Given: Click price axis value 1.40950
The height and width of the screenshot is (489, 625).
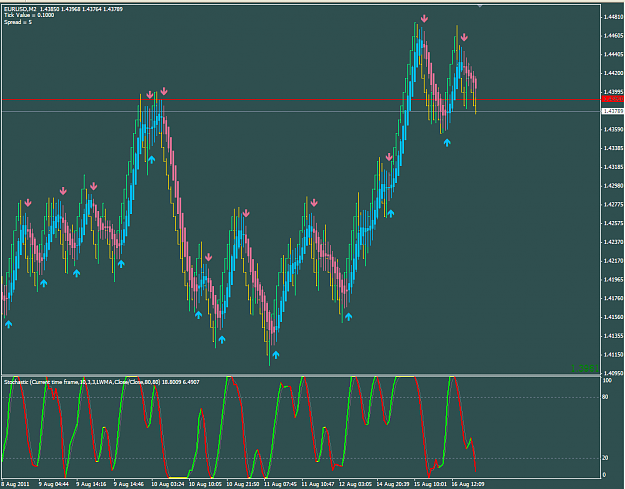Looking at the screenshot, I should pos(613,373).
